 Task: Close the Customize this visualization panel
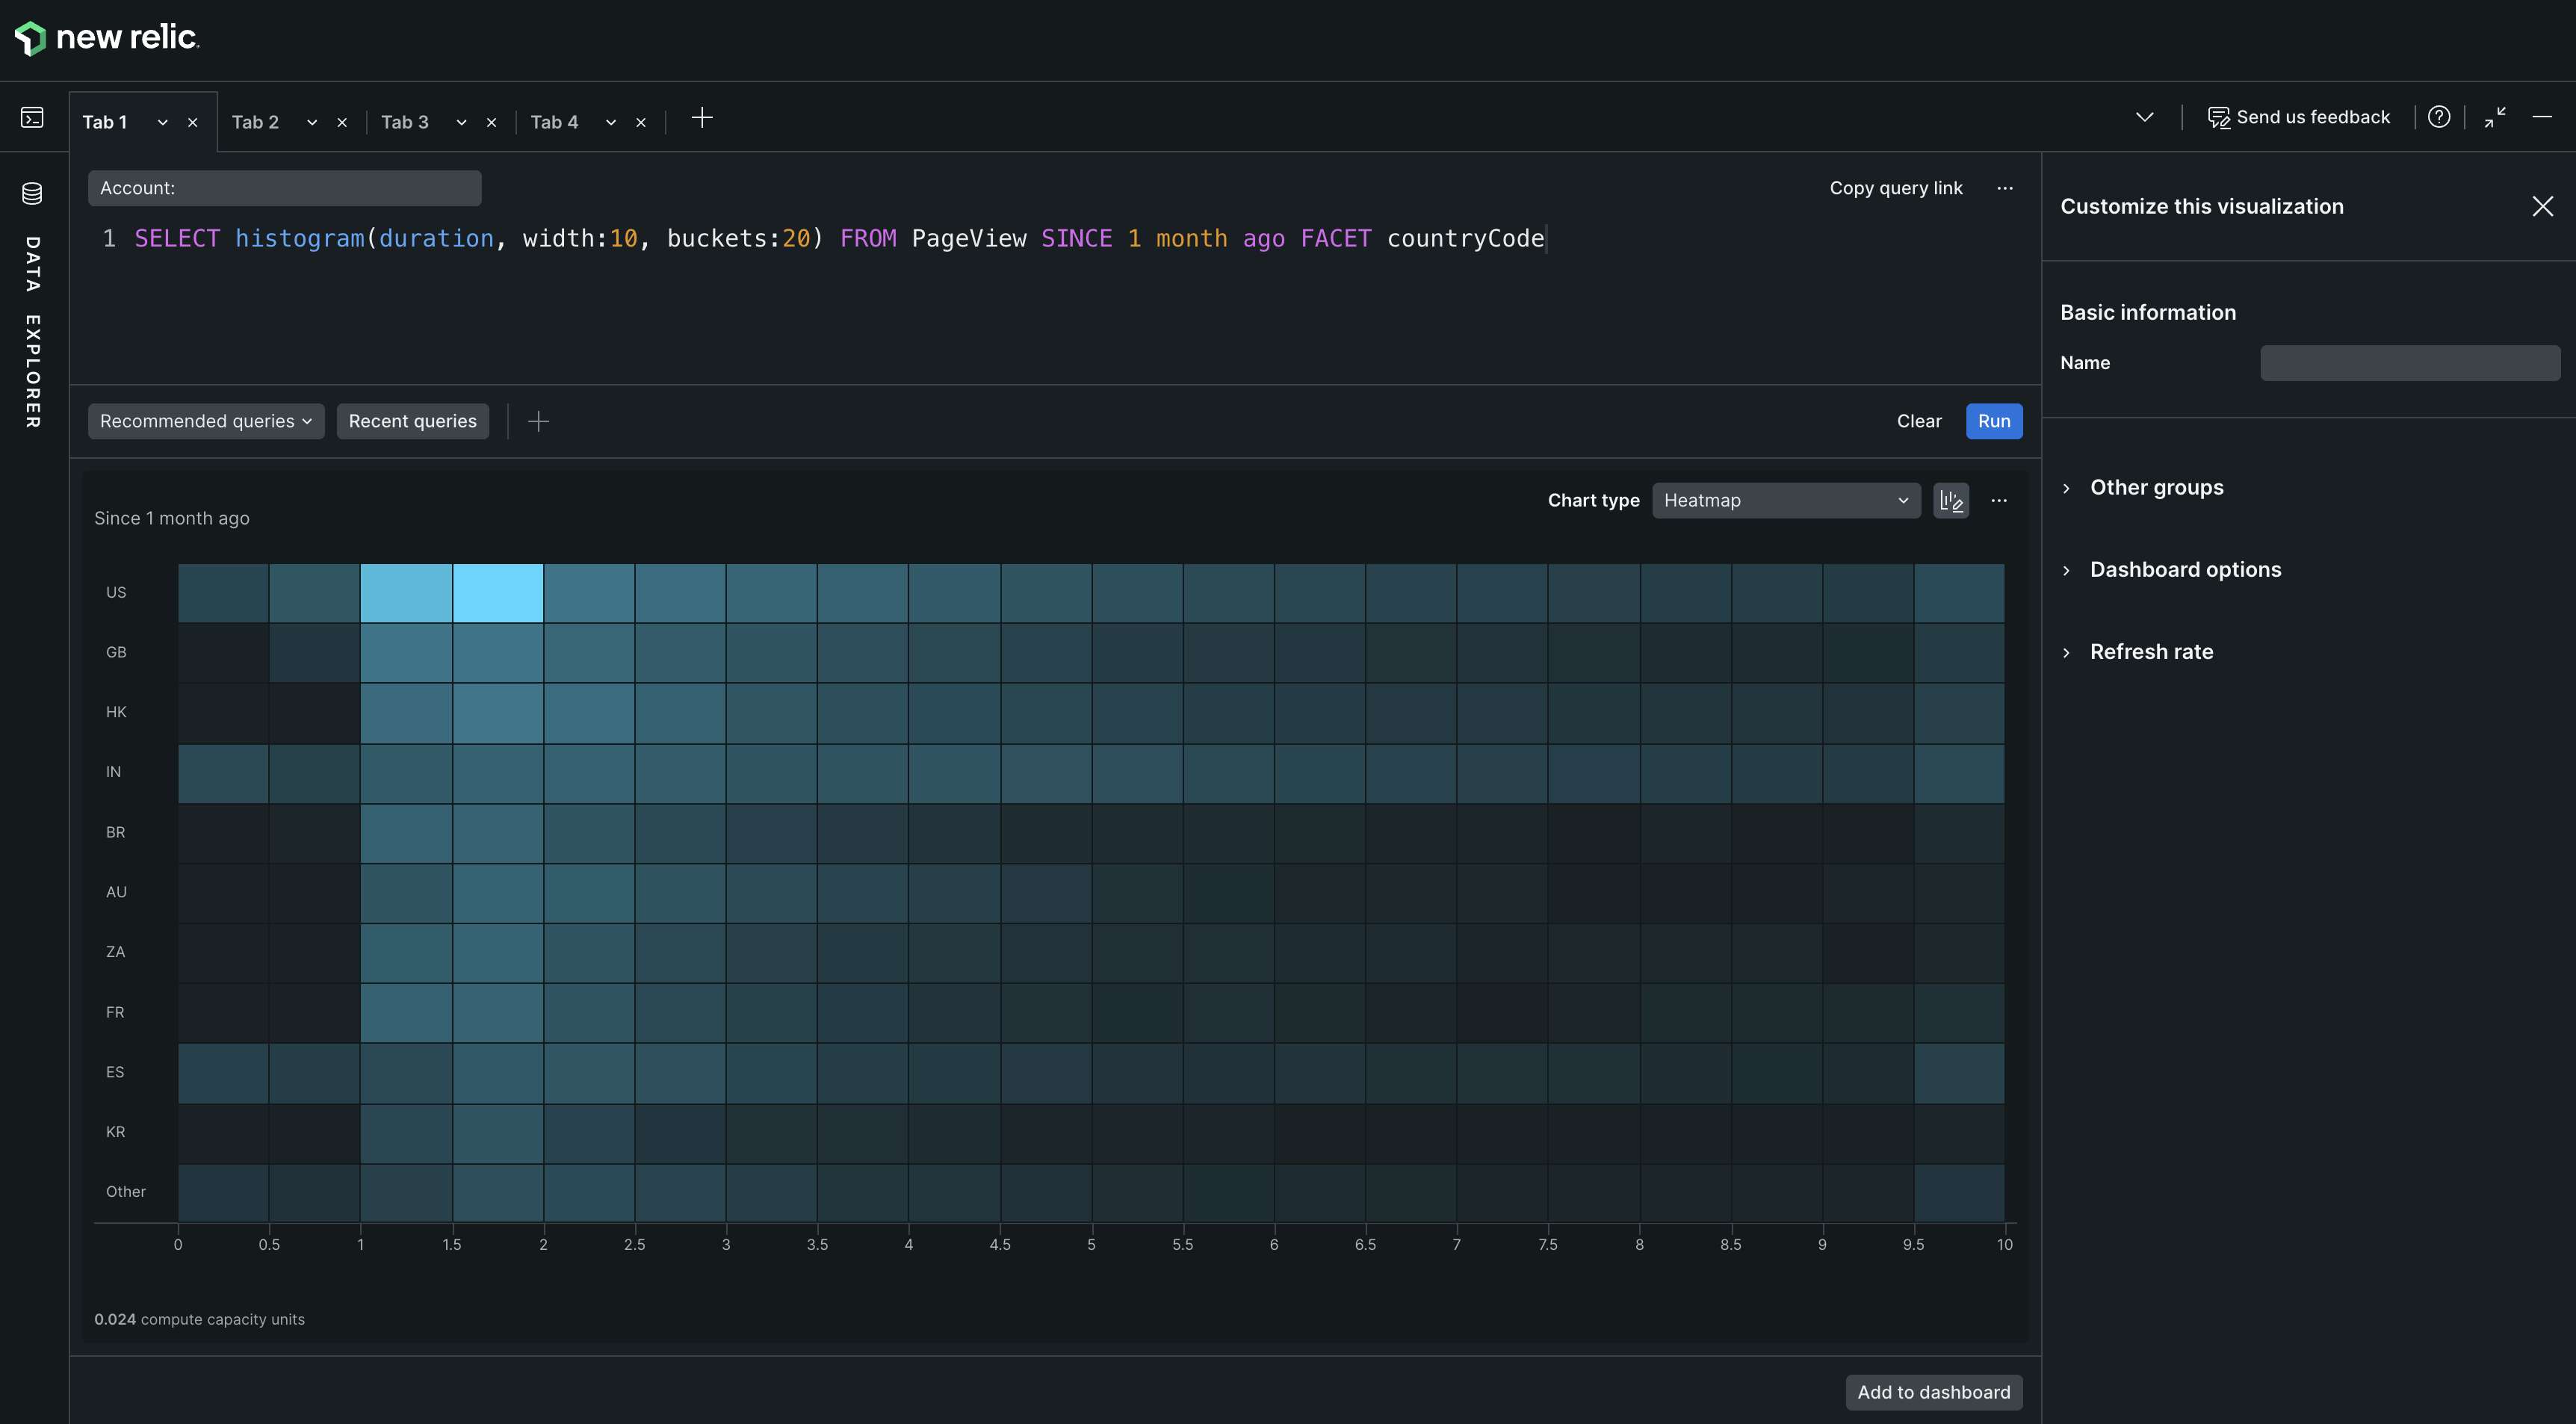(x=2543, y=206)
